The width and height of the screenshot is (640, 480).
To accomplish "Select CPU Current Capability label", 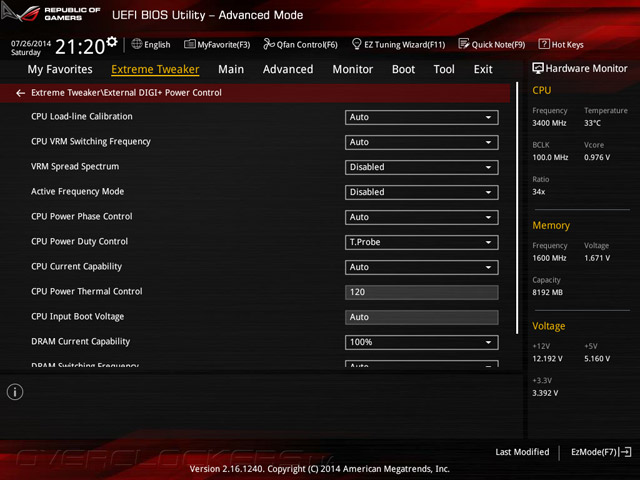I will (76, 267).
